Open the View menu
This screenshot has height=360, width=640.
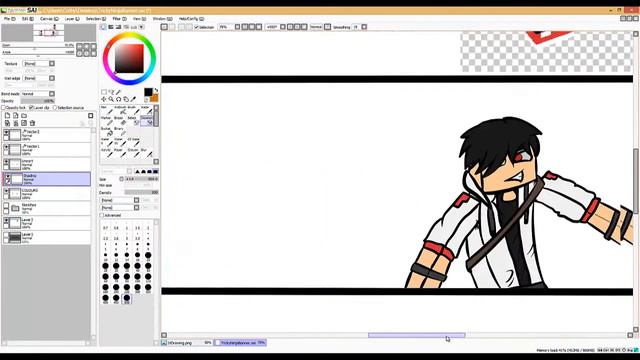(139, 19)
